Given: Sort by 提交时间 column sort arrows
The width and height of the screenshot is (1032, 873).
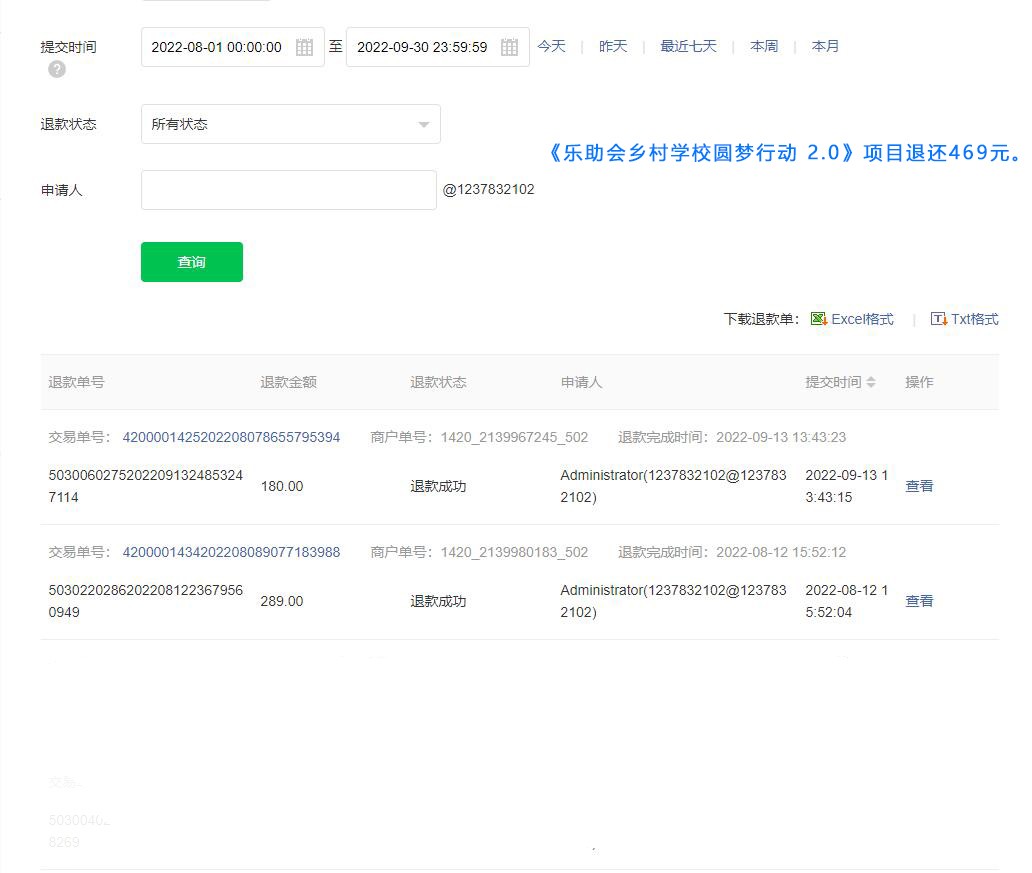Looking at the screenshot, I should click(x=871, y=382).
